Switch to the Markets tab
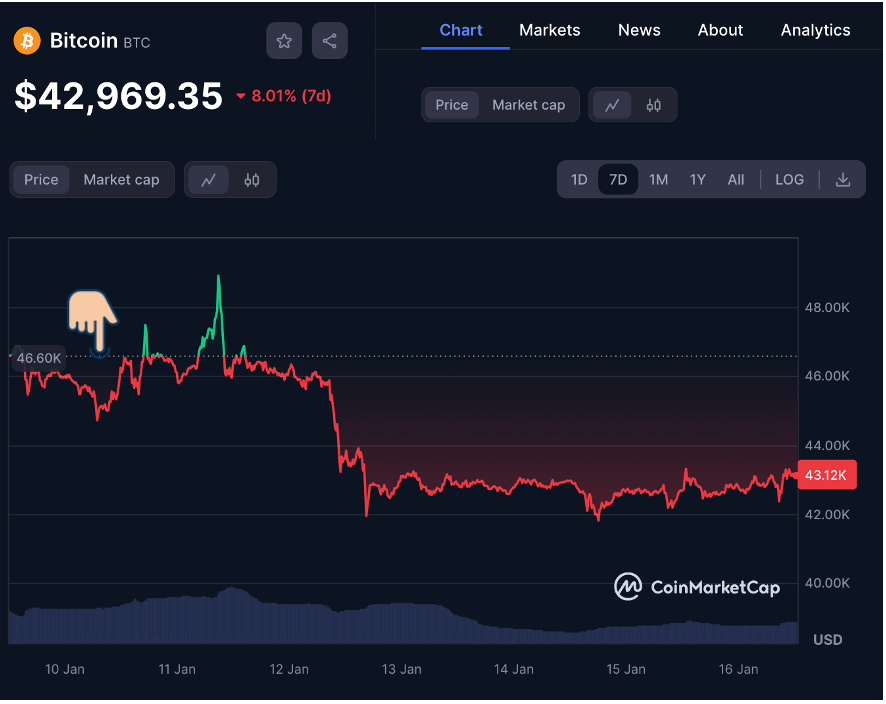 coord(550,30)
